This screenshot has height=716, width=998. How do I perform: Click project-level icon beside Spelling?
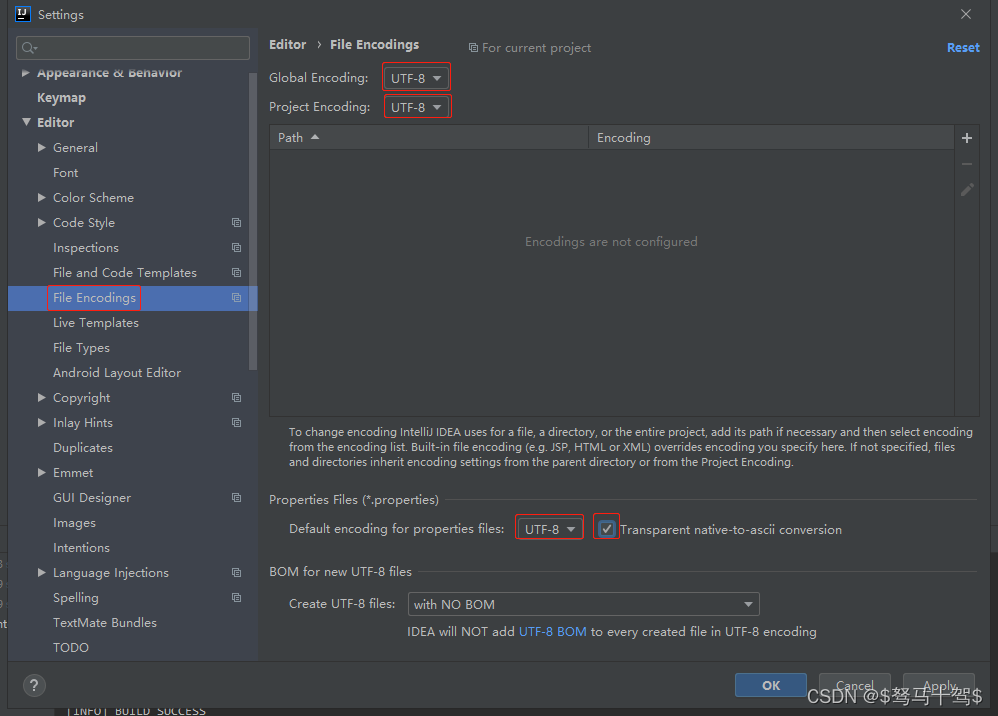236,598
